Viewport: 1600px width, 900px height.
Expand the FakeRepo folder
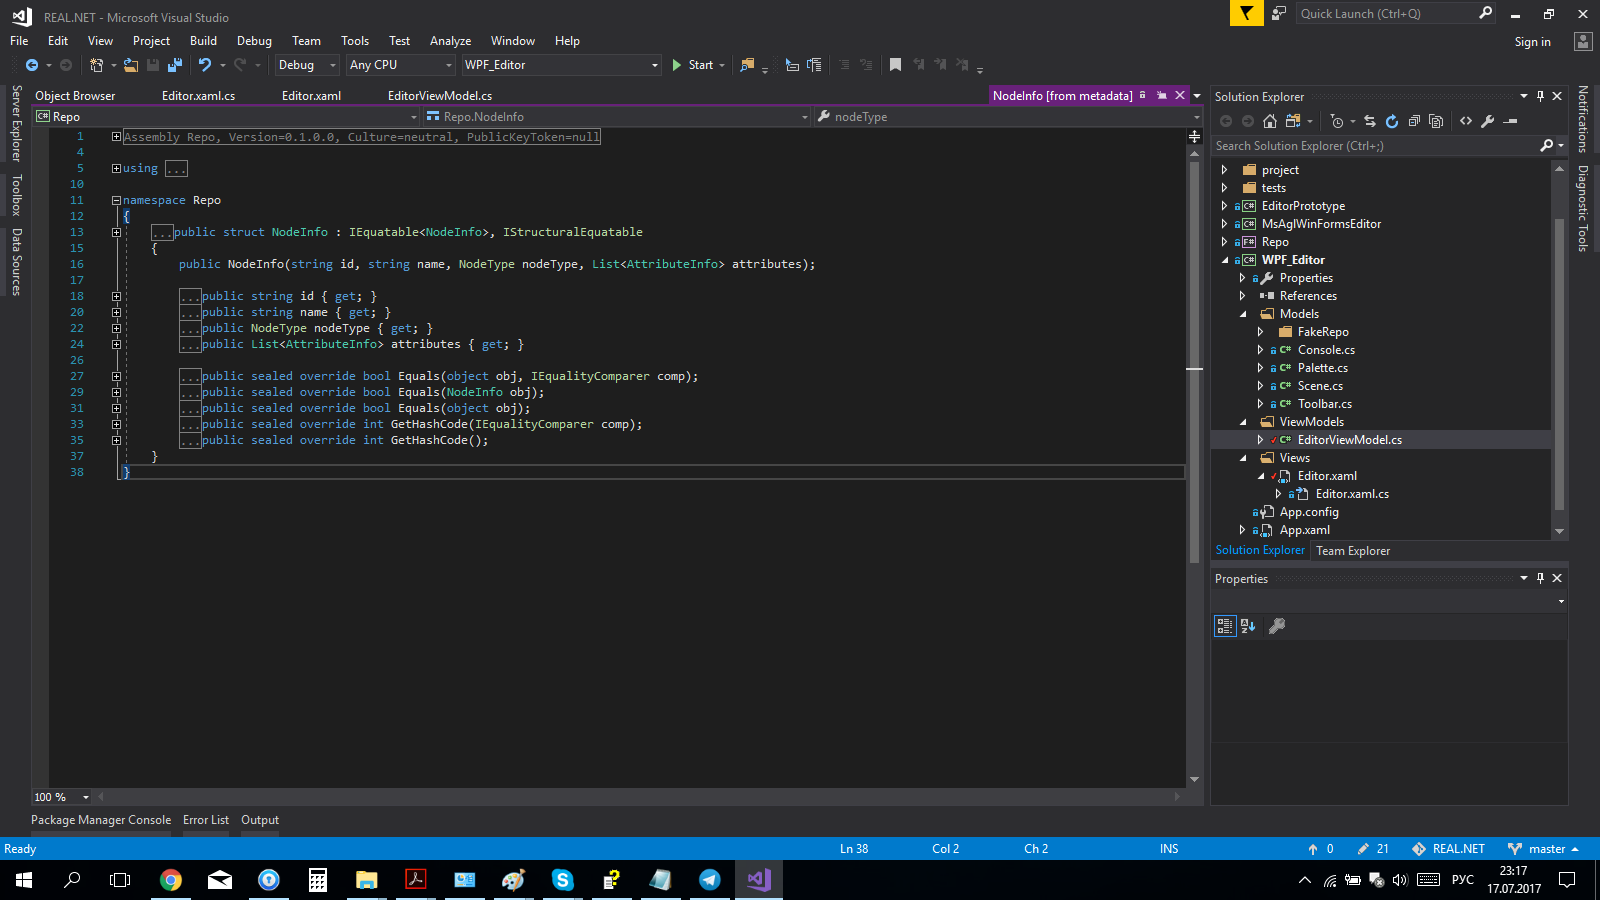click(x=1260, y=332)
